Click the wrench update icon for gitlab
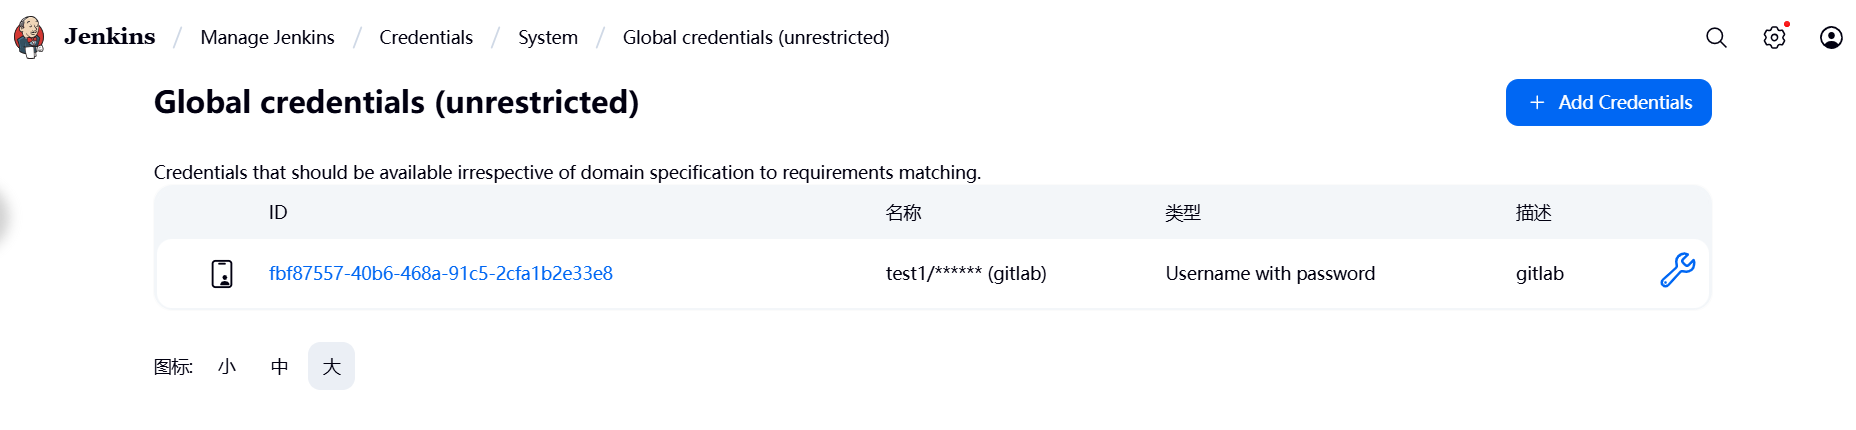 1677,270
